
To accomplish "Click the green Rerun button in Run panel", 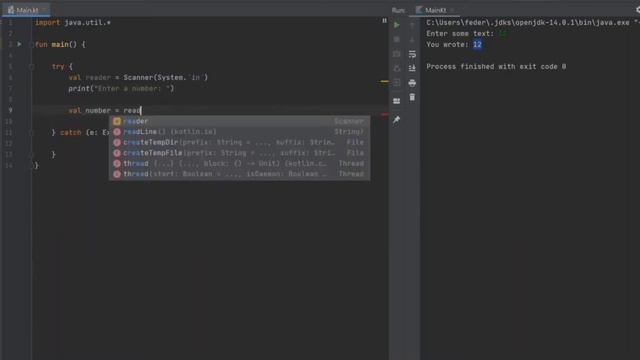I will click(396, 25).
